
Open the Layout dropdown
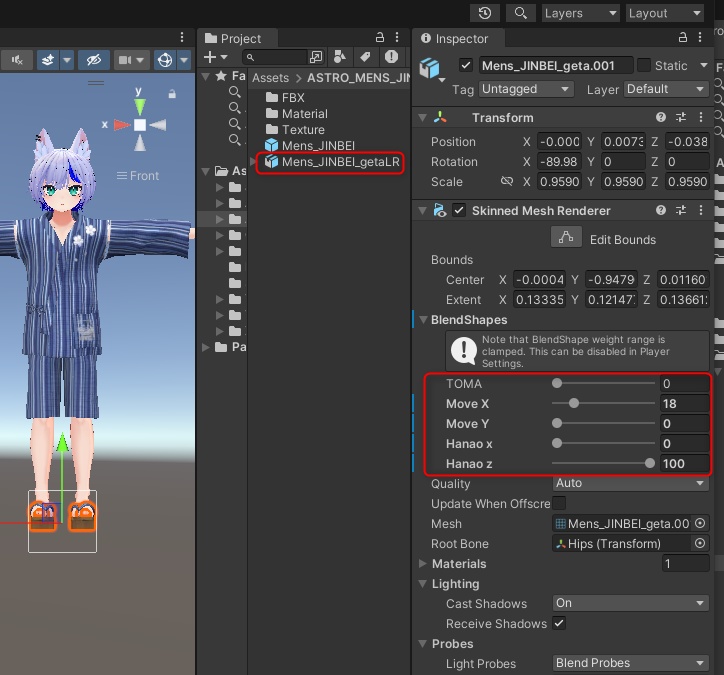(664, 13)
